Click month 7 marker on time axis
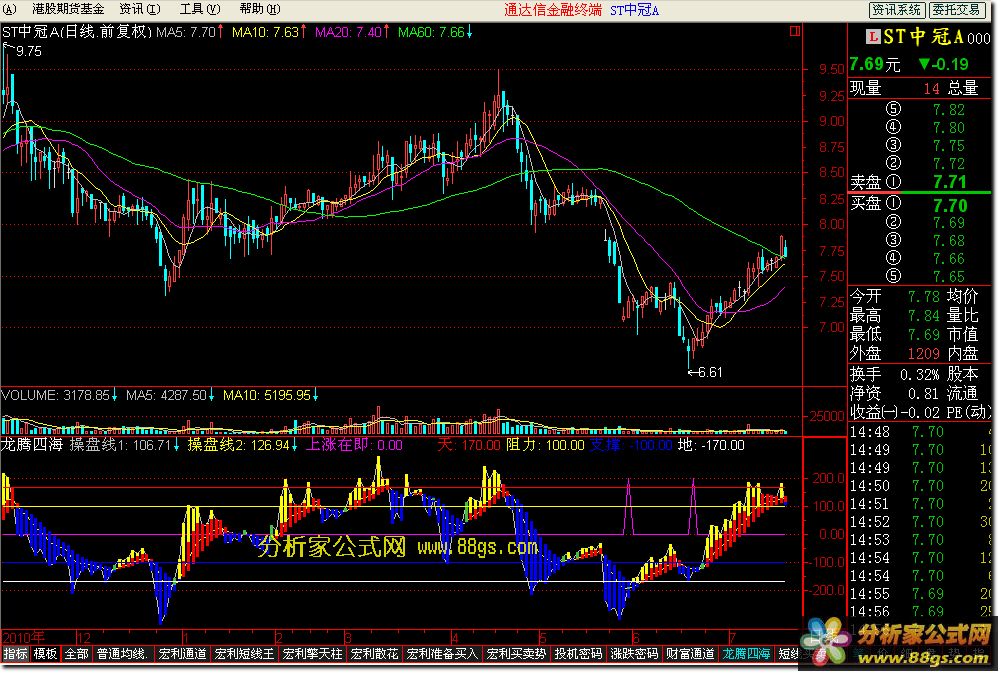The width and height of the screenshot is (1000, 673). (732, 637)
